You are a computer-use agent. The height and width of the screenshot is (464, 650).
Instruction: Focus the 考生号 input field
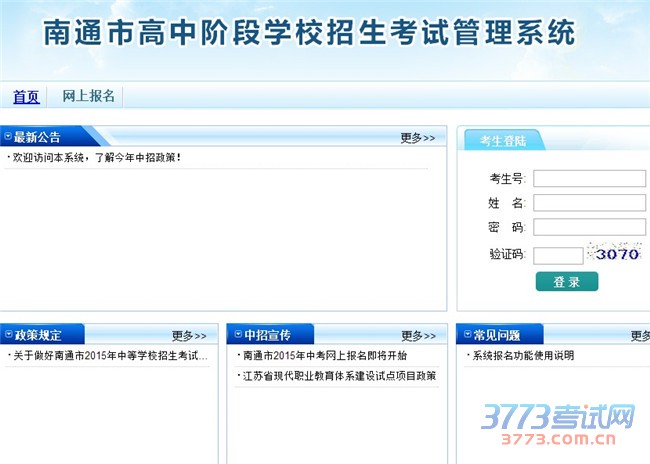[589, 179]
